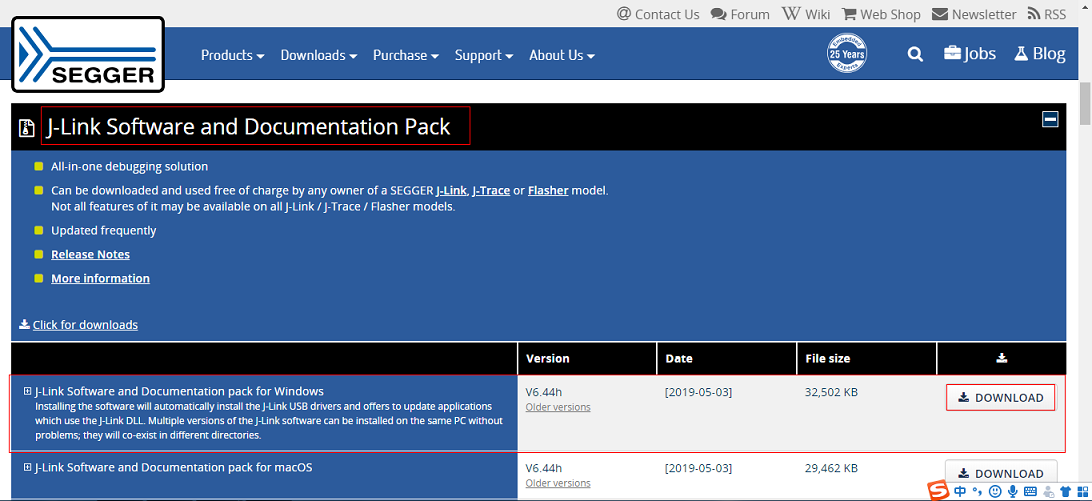The height and width of the screenshot is (501, 1092).
Task: Click 'J-Link Software and Documentation pack for Windows' title
Action: coord(179,391)
